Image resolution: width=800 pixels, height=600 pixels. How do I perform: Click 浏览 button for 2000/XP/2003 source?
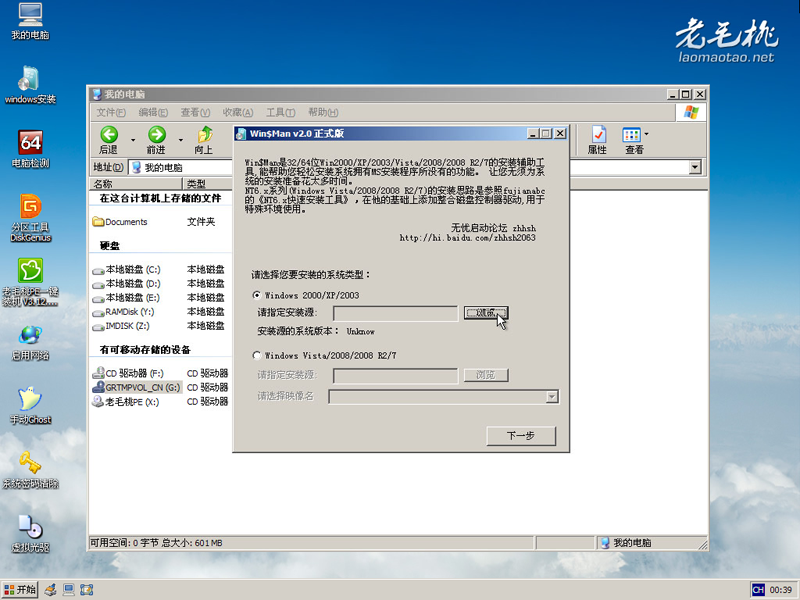click(x=486, y=313)
